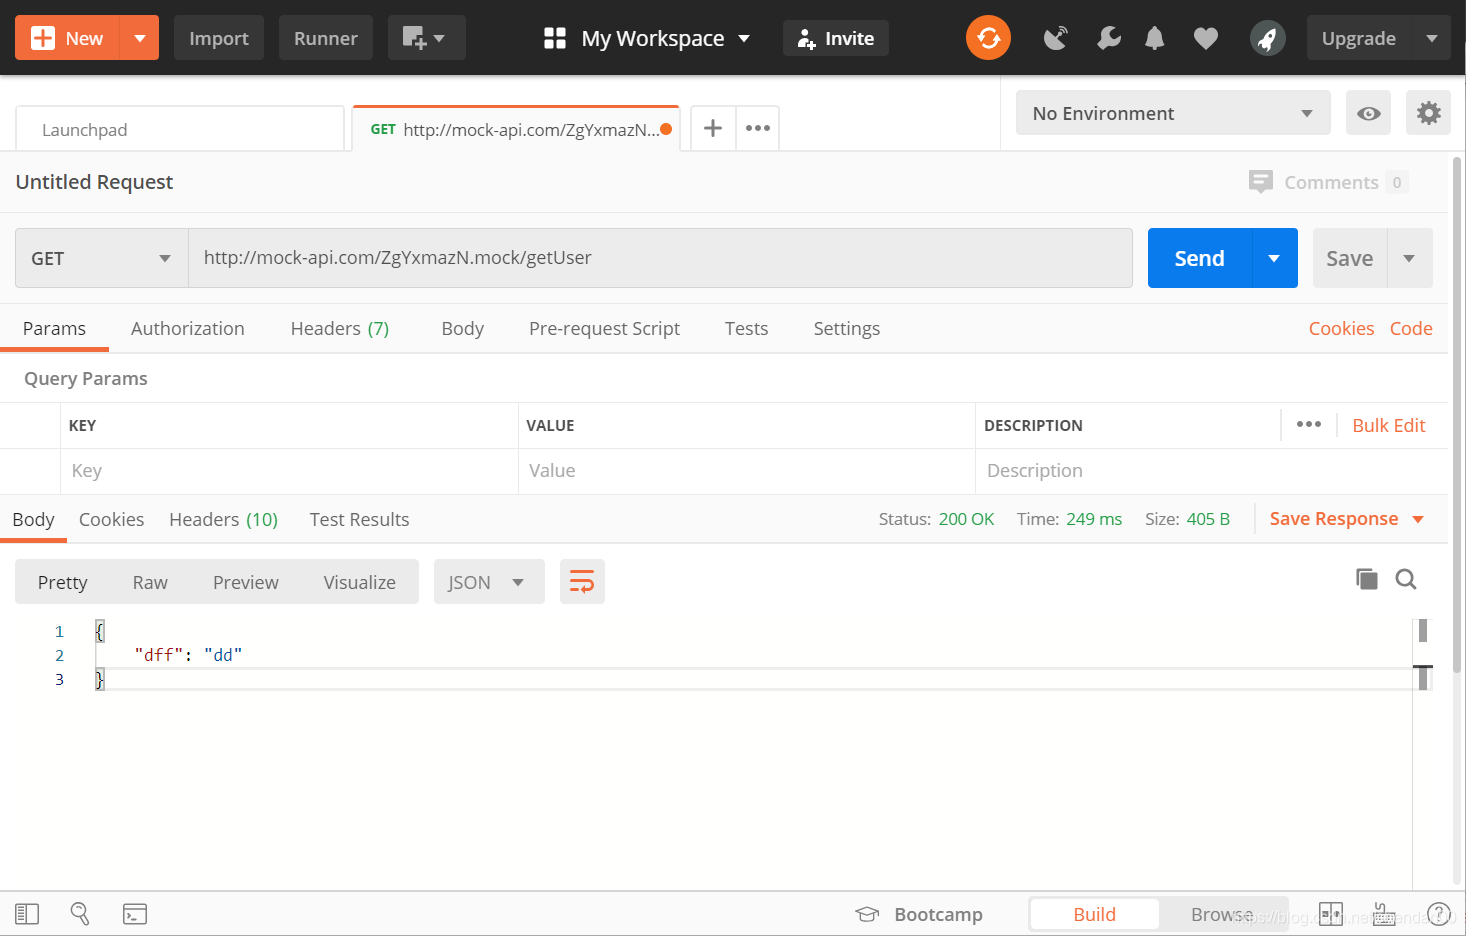Viewport: 1466px width, 936px height.
Task: Click the sync status icon
Action: (988, 38)
